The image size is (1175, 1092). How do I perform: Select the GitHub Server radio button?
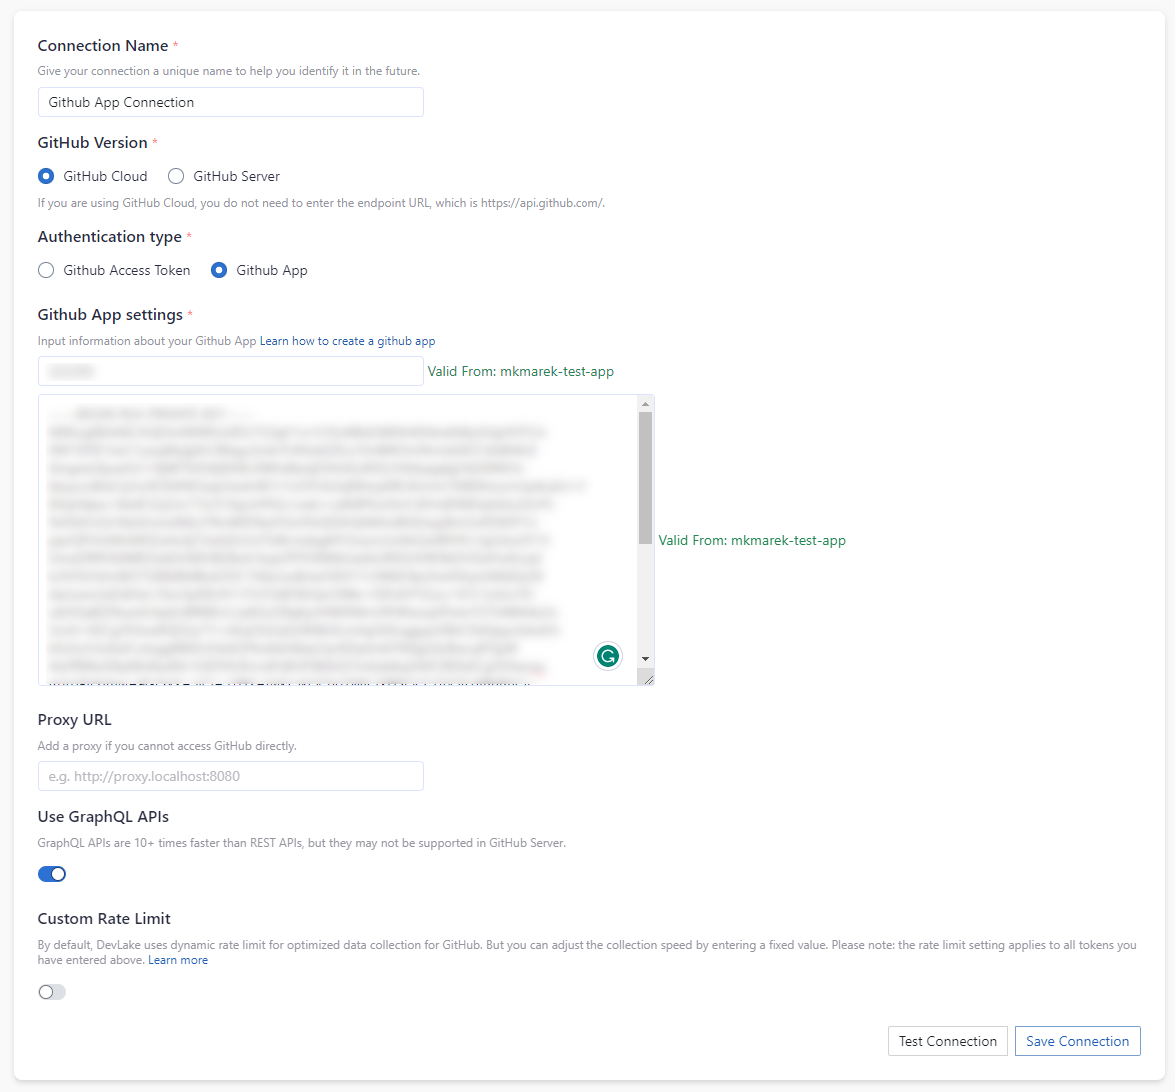click(x=176, y=176)
